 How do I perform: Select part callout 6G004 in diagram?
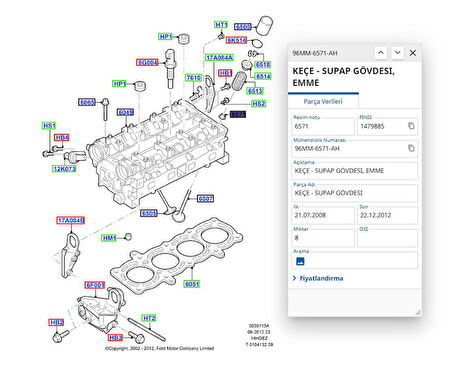tap(147, 62)
